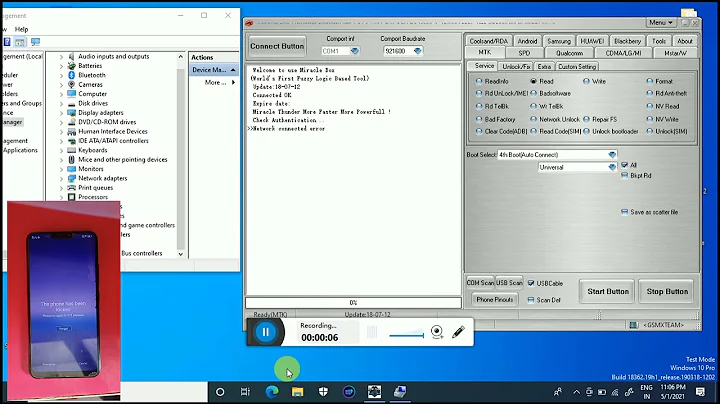The image size is (720, 404).
Task: Click the COM Scan button
Action: [x=480, y=283]
